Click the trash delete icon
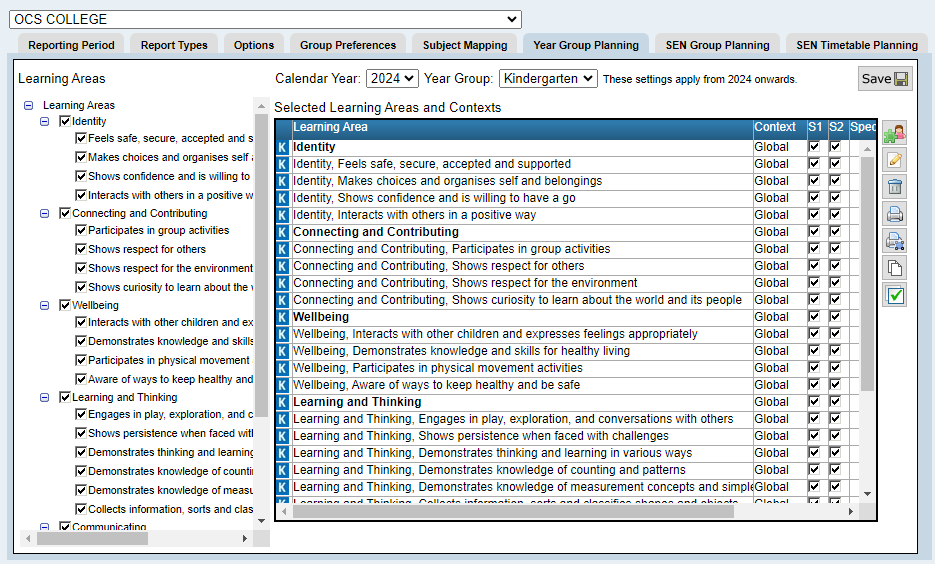 tap(894, 187)
